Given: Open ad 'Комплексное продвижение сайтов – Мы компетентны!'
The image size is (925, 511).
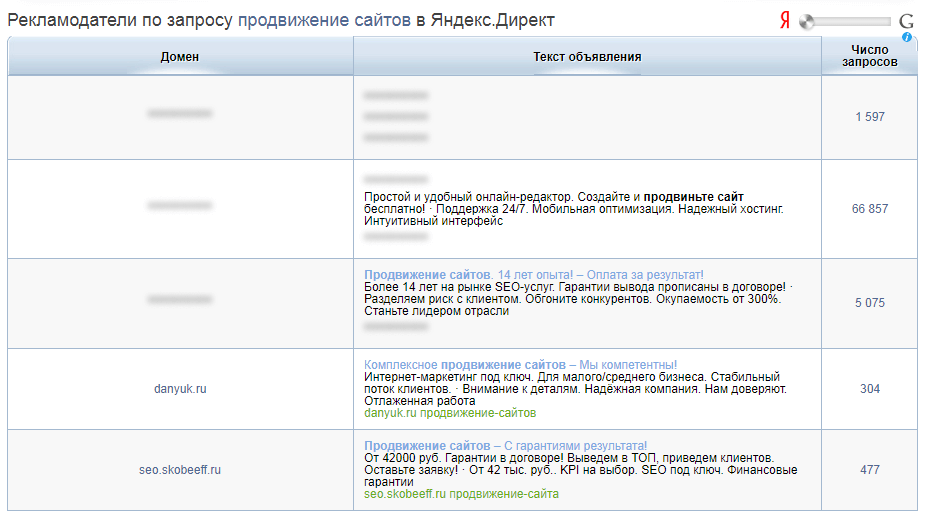Looking at the screenshot, I should [521, 365].
